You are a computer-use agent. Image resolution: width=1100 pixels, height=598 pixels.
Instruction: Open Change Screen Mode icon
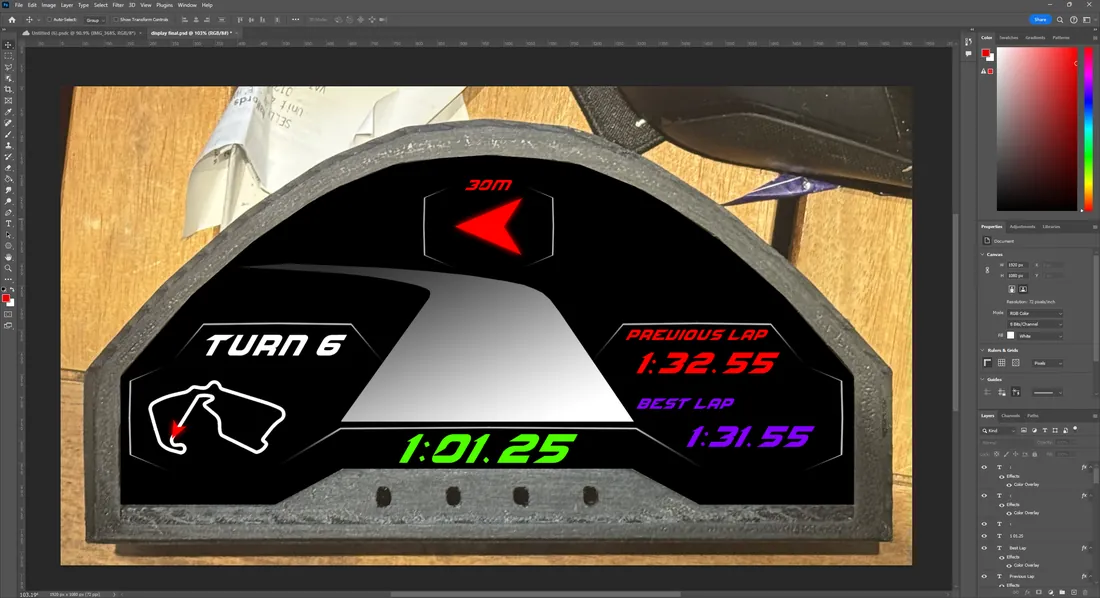coord(8,326)
